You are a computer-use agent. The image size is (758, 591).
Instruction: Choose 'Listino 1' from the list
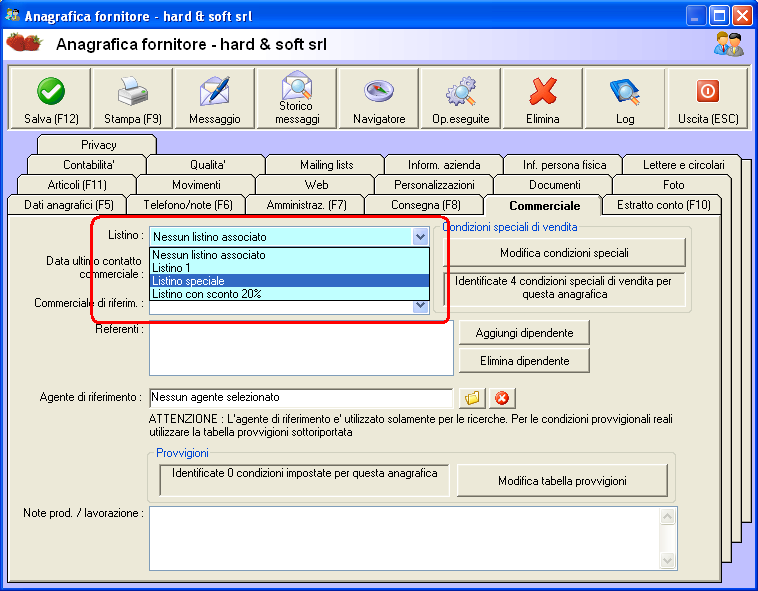point(289,268)
